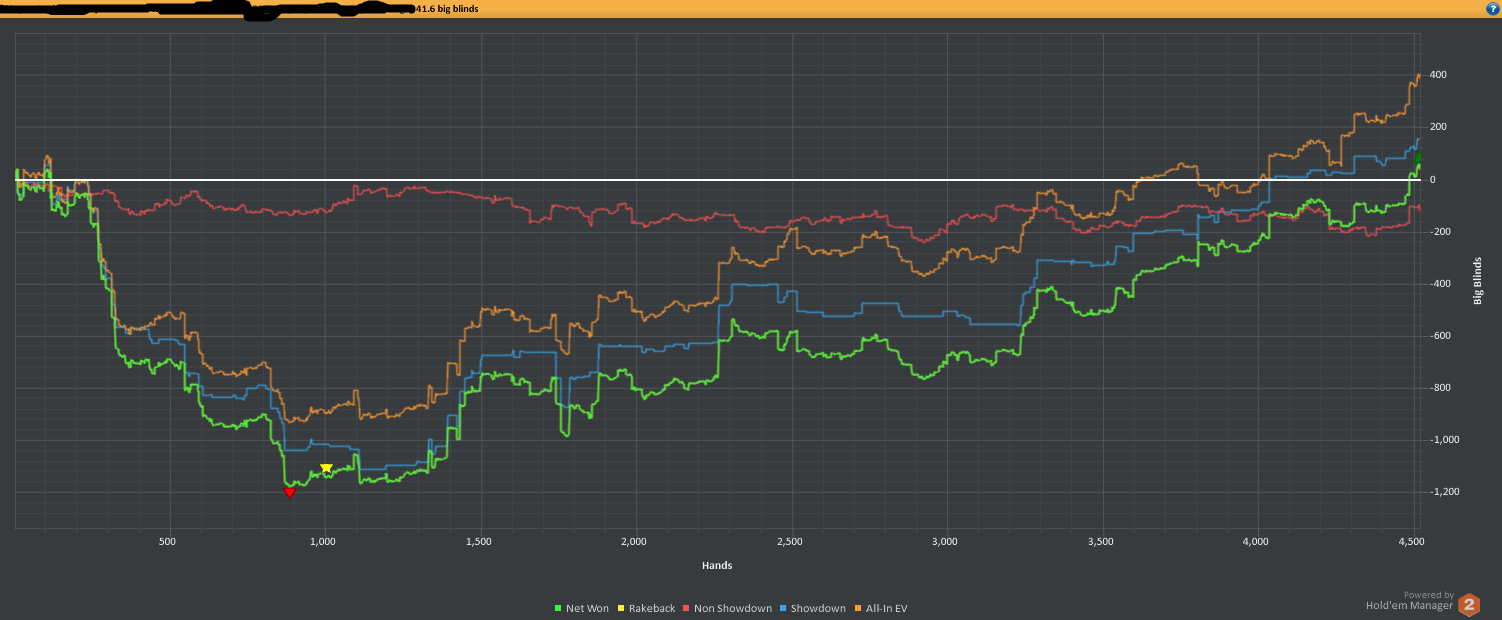
Task: Click the green Net Won legend square
Action: click(x=558, y=608)
